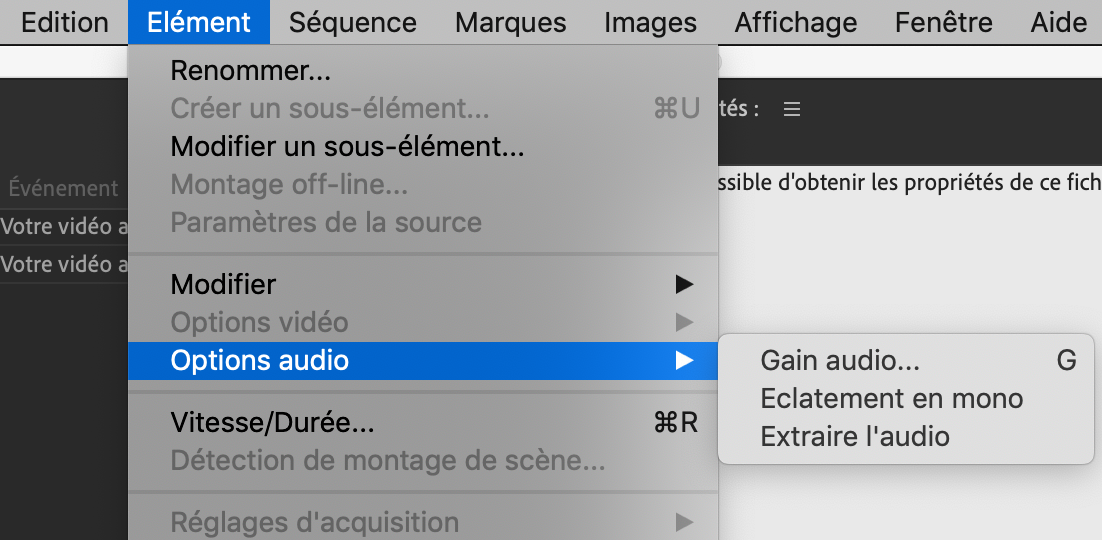
Task: Select the second Votre vidéo event row
Action: point(64,265)
